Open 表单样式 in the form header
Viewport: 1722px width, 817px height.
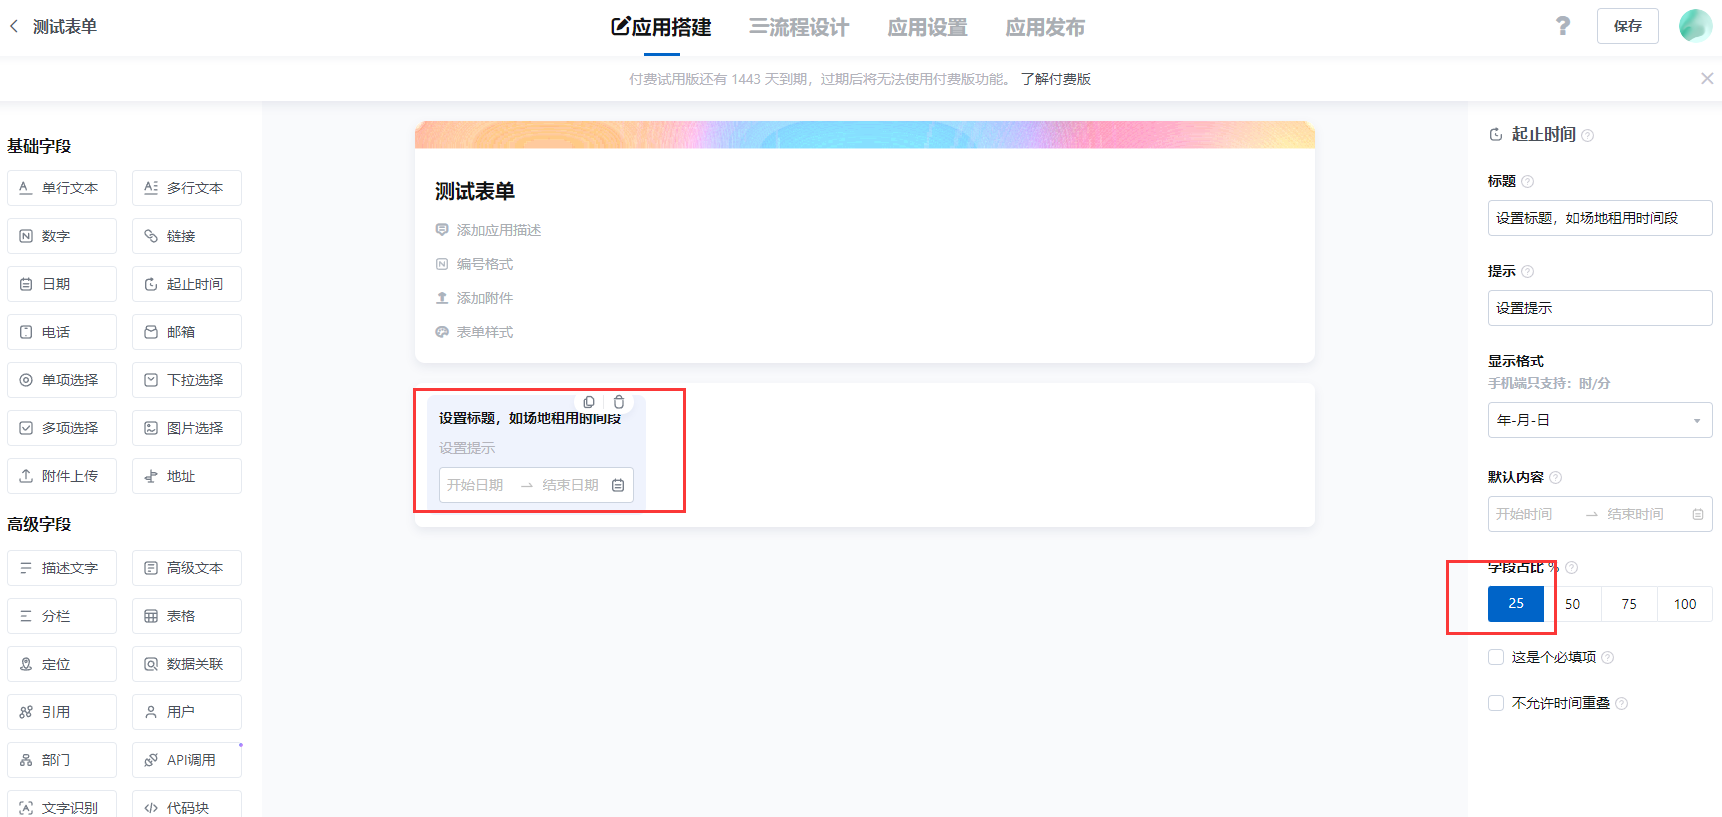click(474, 332)
